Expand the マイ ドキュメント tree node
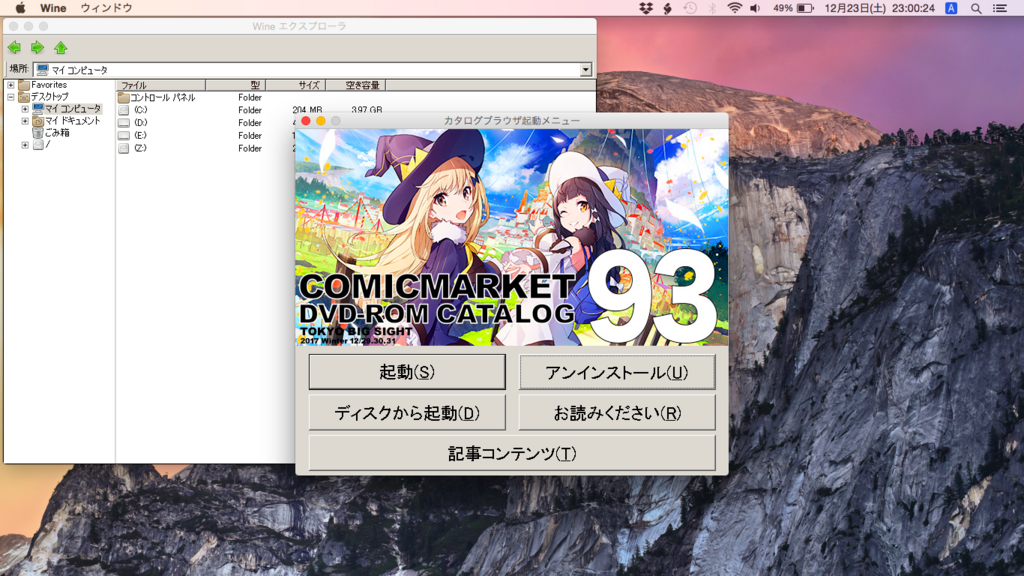Viewport: 1024px width, 576px height. click(25, 121)
